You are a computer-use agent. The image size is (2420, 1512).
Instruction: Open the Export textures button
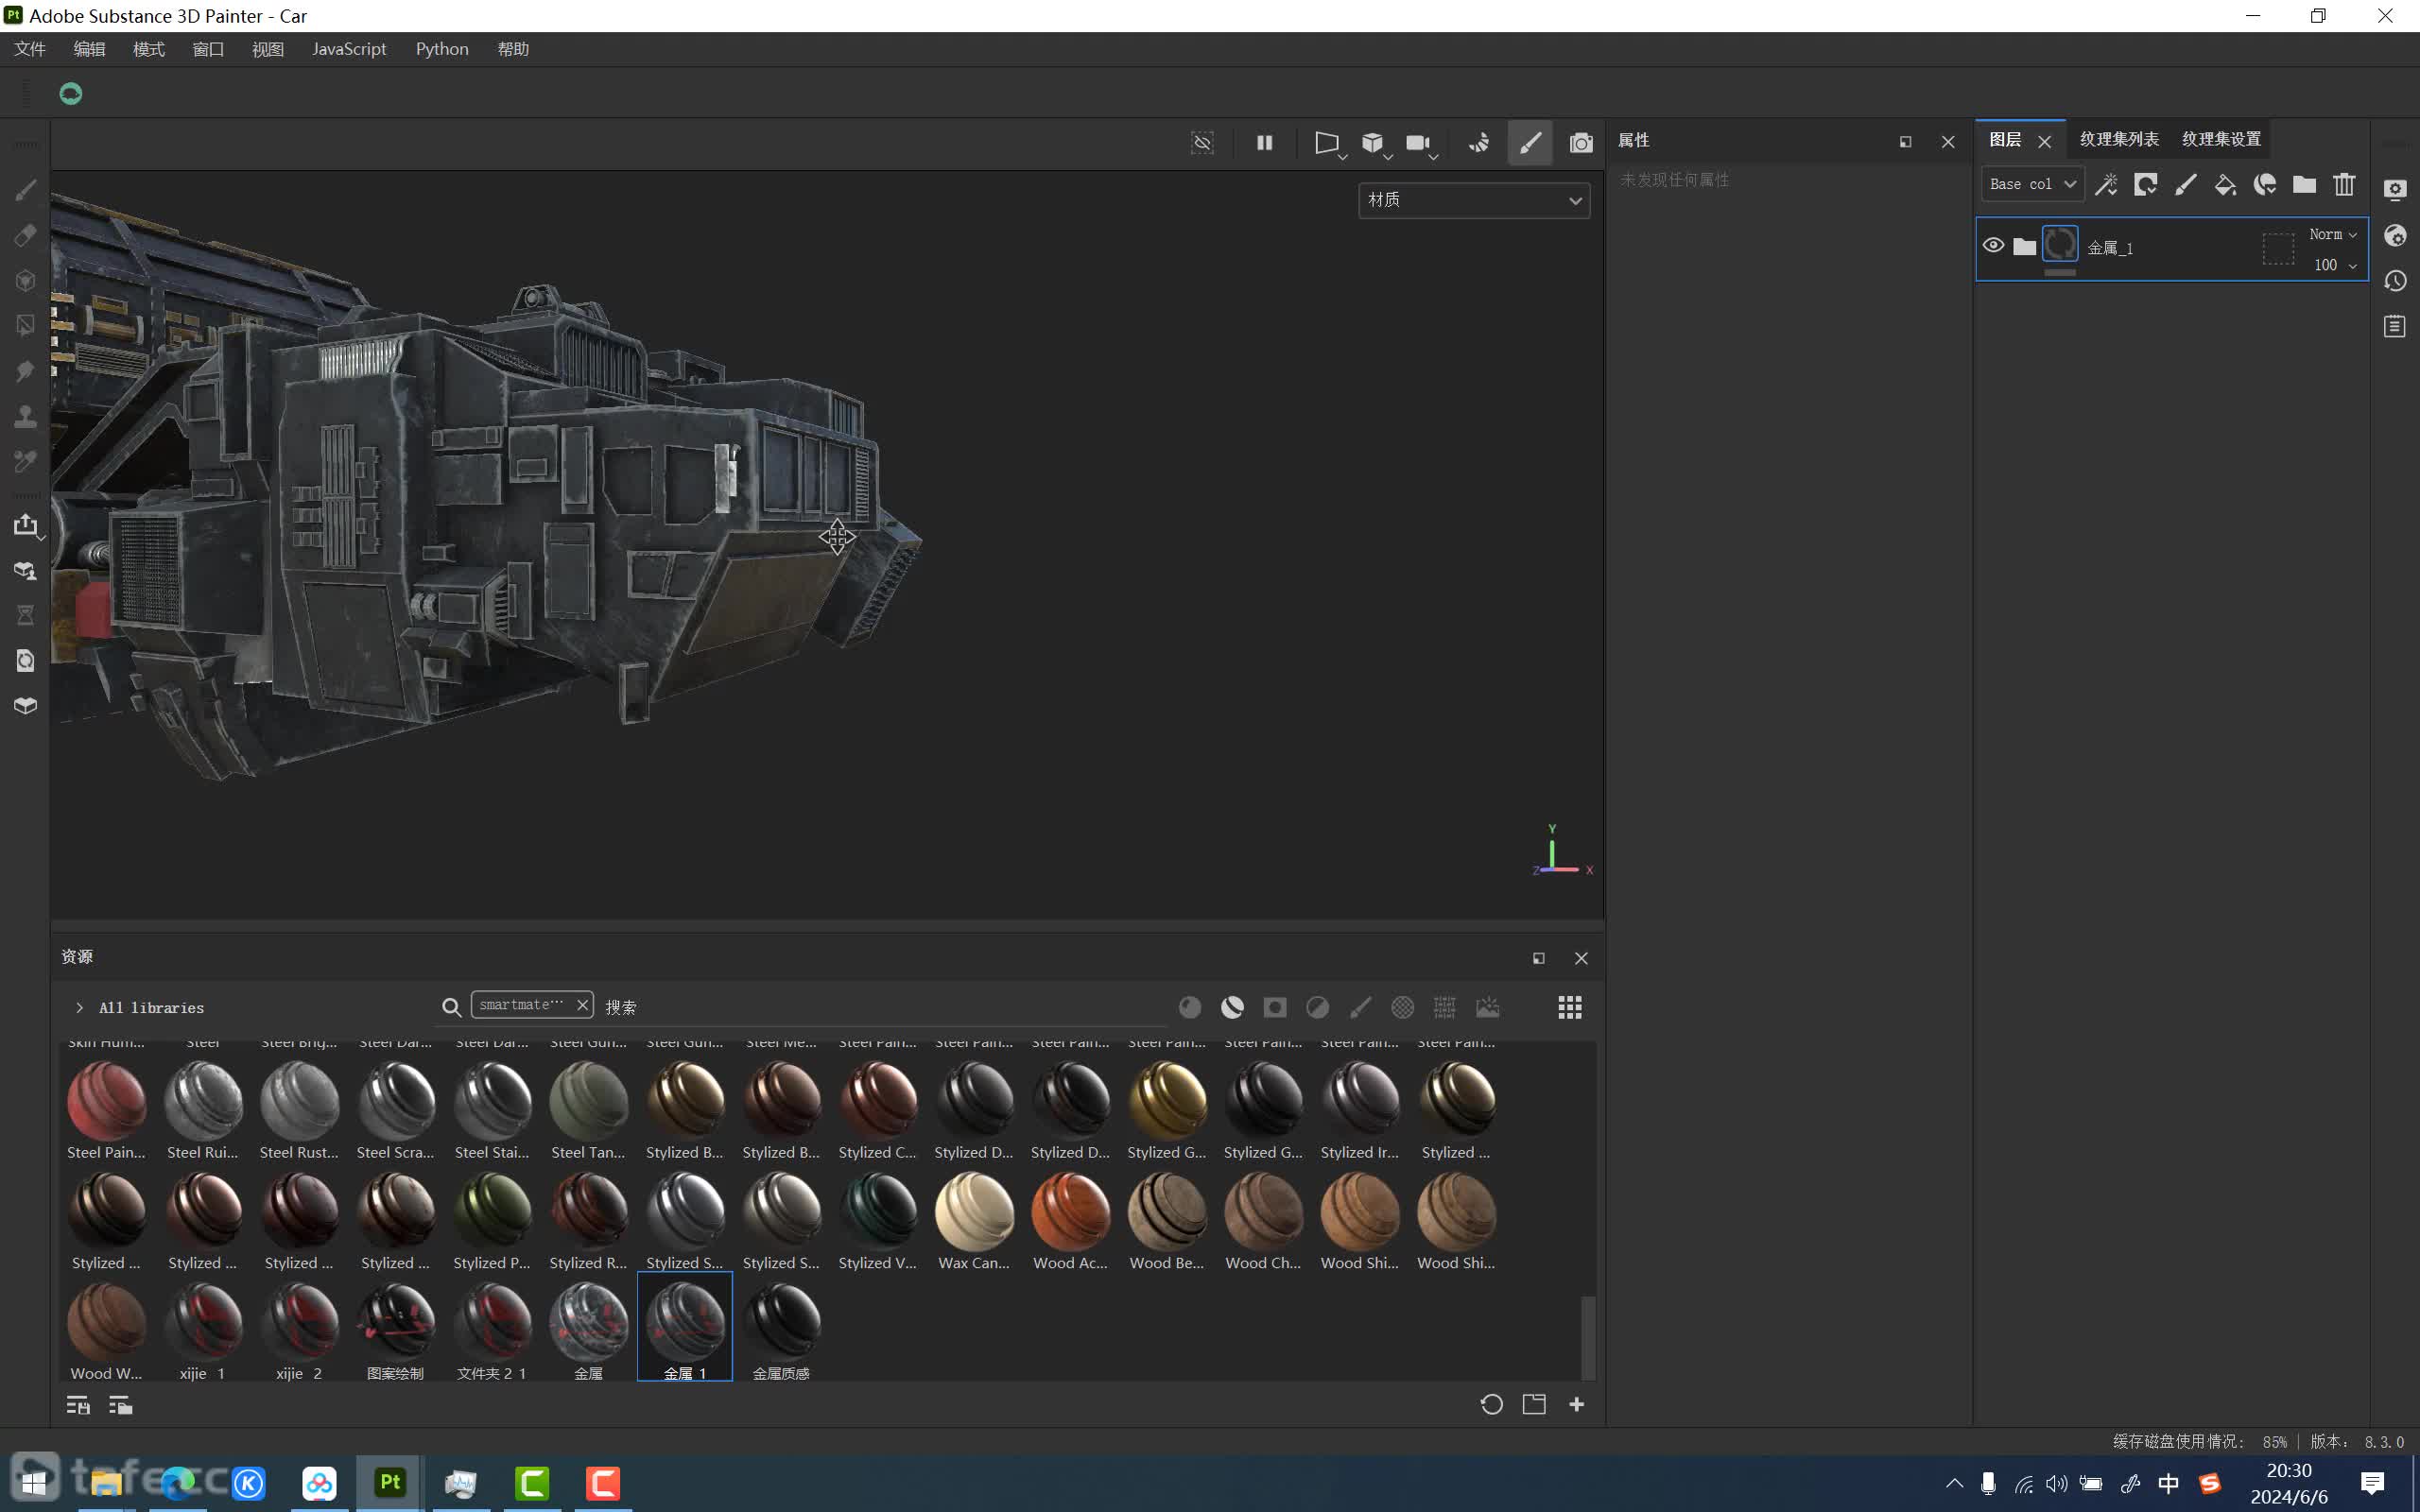click(x=26, y=525)
